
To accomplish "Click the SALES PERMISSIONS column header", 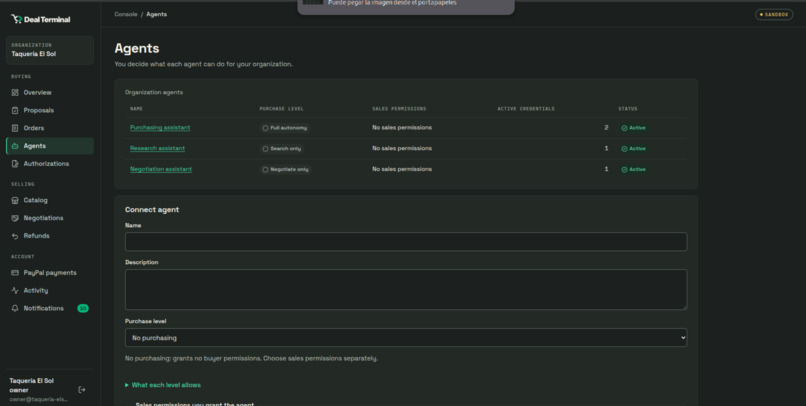I will pos(399,109).
